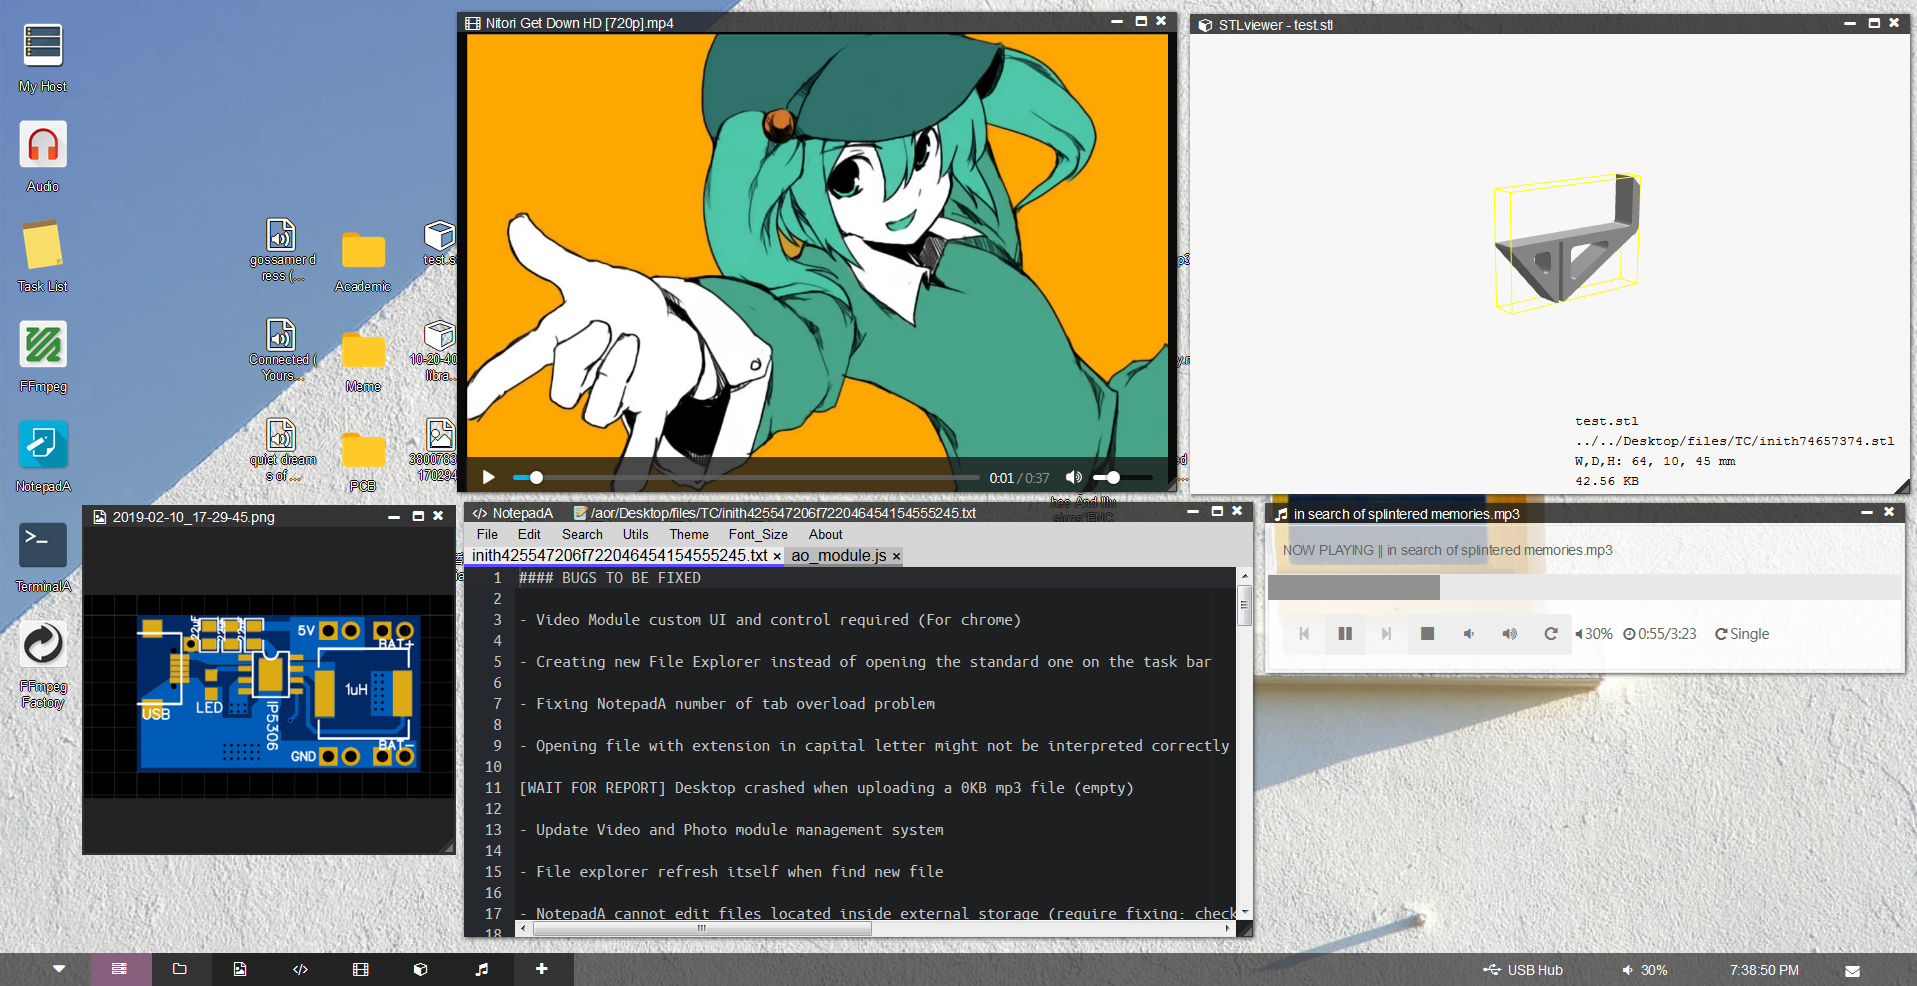
Task: Open the Search menu in NotepadA
Action: pos(582,534)
